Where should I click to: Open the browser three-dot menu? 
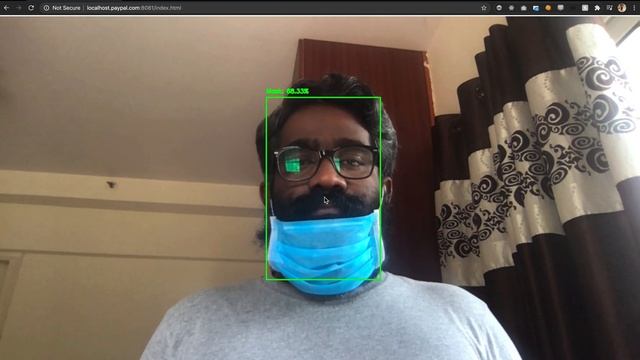(634, 8)
